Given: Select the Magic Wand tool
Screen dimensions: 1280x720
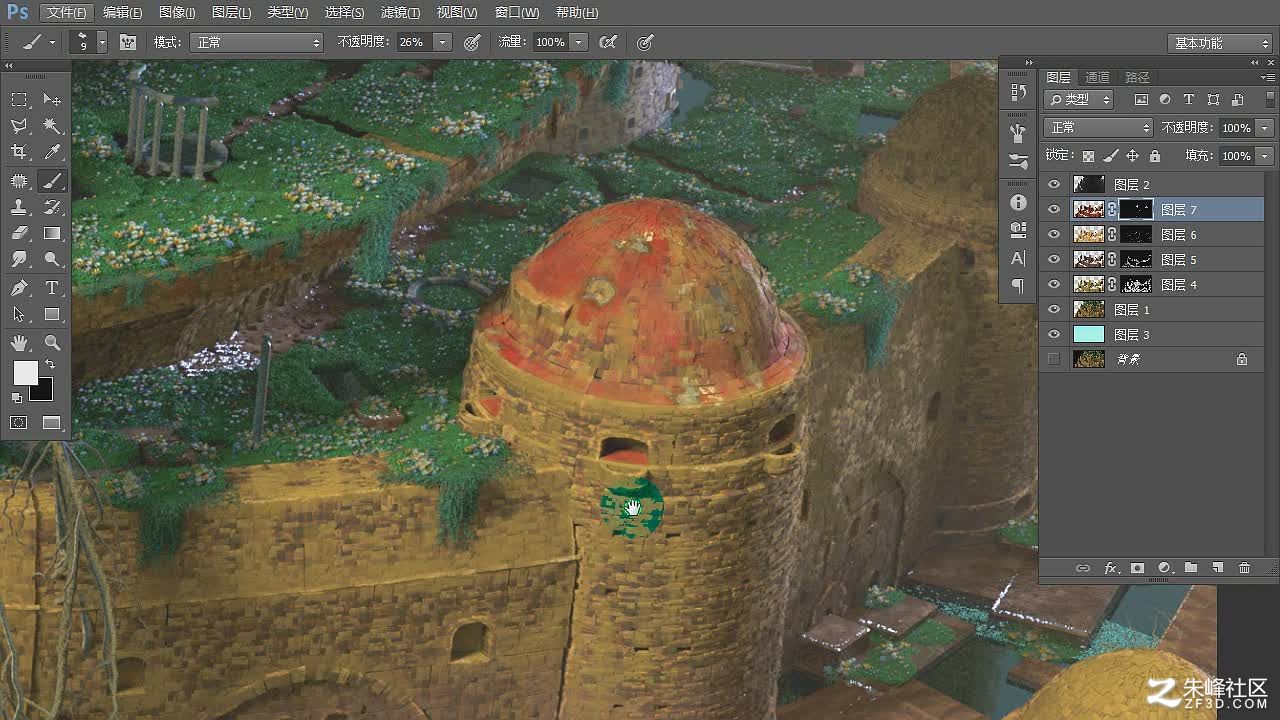Looking at the screenshot, I should [x=52, y=126].
